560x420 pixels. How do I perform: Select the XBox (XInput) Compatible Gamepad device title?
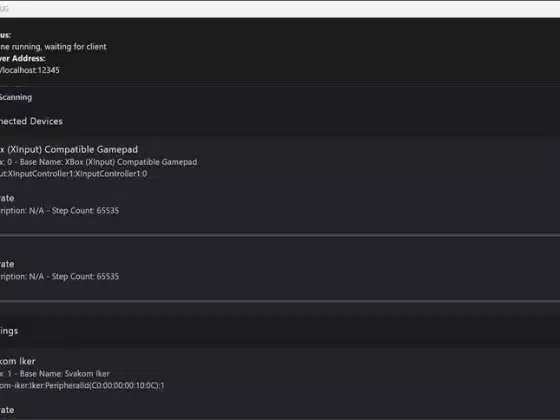coord(69,149)
